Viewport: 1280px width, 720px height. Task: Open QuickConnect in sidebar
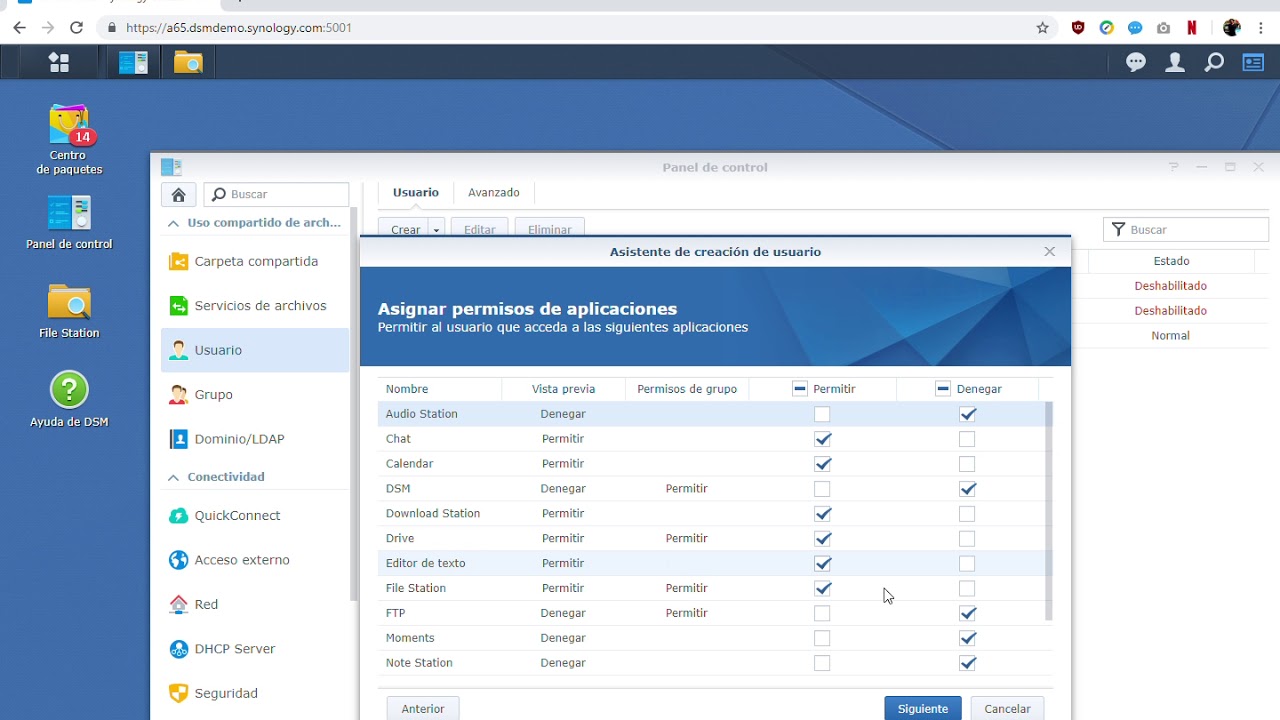(x=255, y=515)
